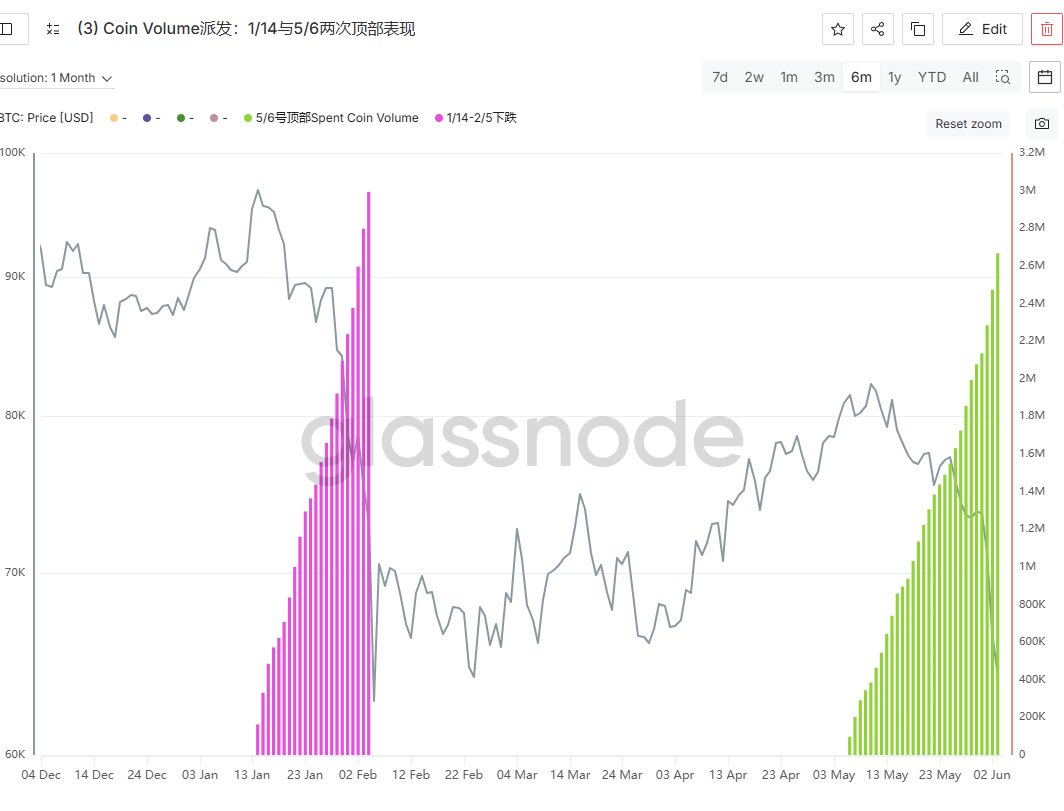The height and width of the screenshot is (811, 1064).
Task: Click the 03 May x-axis label
Action: click(834, 775)
